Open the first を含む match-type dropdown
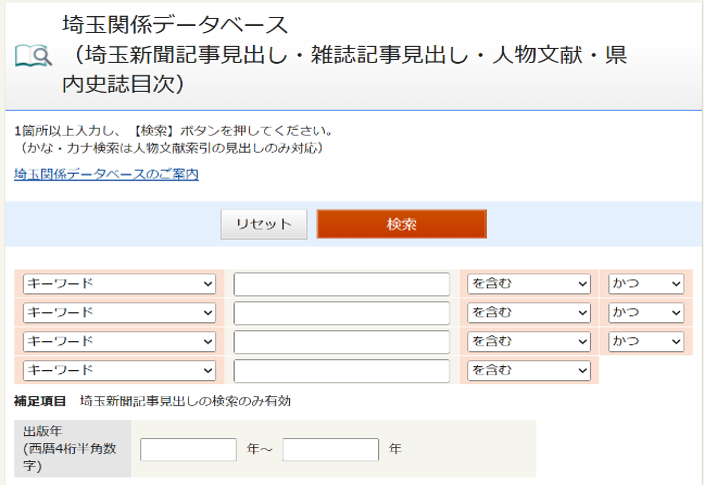 point(529,284)
